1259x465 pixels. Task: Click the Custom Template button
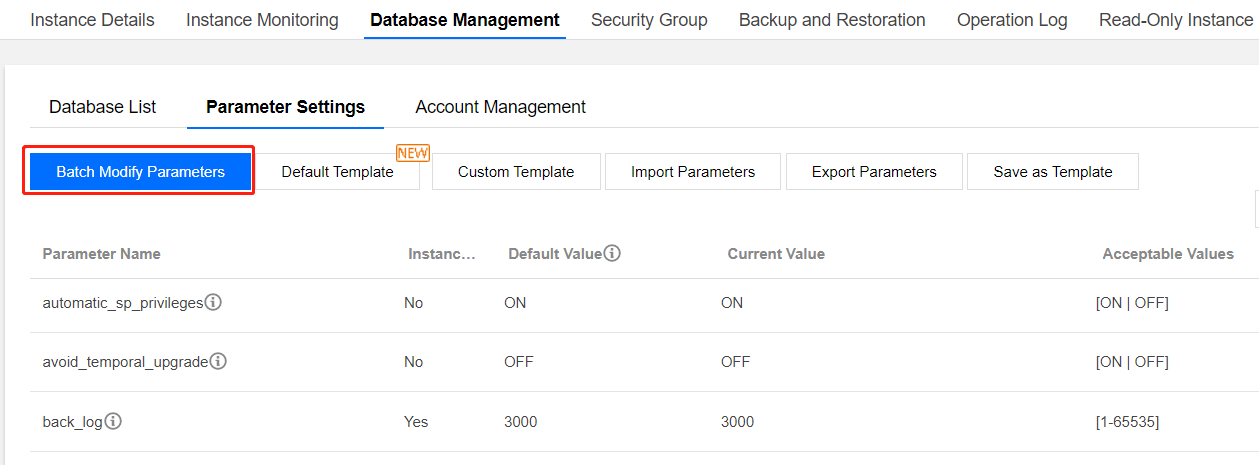(x=516, y=172)
